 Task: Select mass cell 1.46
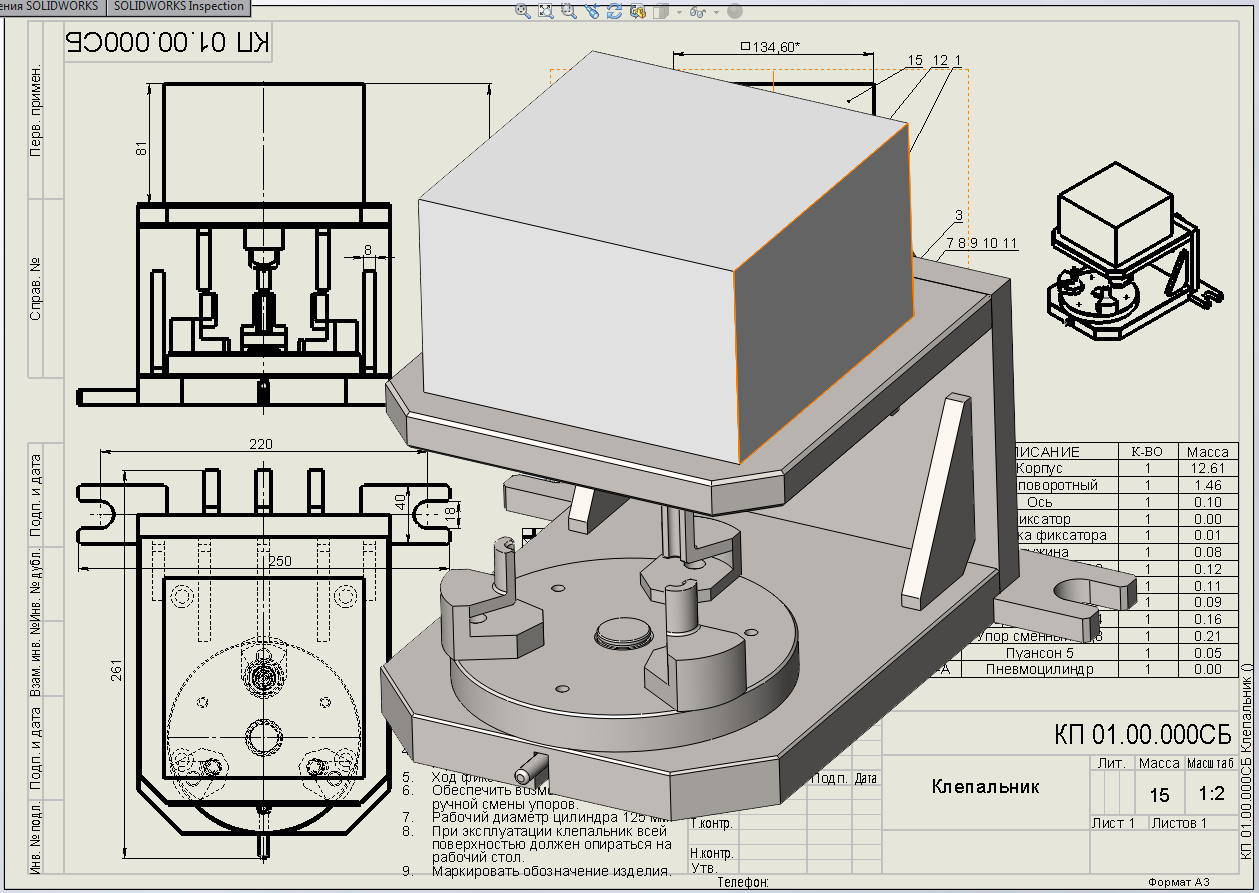click(x=1209, y=485)
